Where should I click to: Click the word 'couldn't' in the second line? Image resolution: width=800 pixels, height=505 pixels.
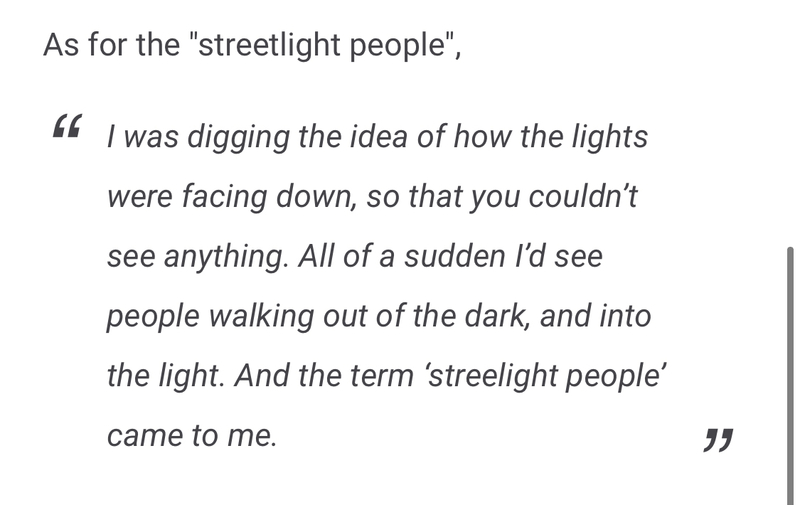tap(583, 196)
